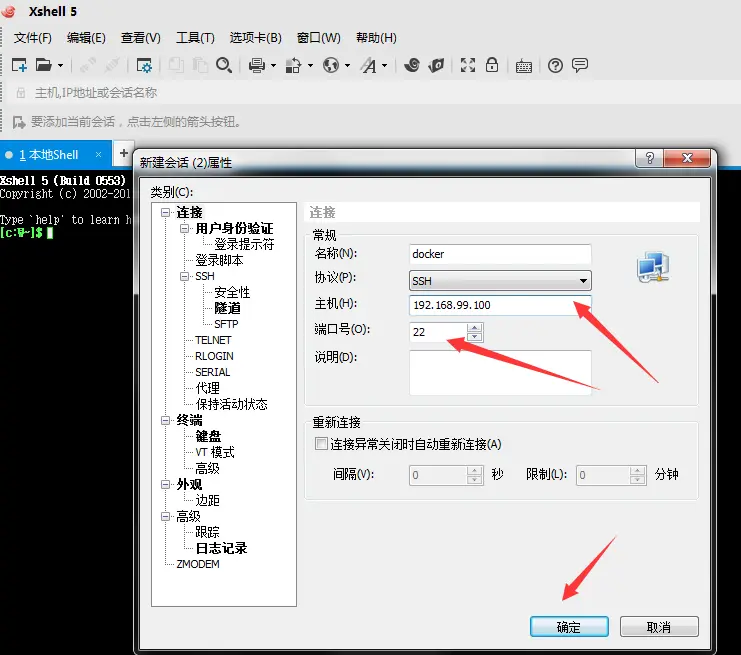
Task: Select 登录提示符 in category tree
Action: [x=244, y=244]
